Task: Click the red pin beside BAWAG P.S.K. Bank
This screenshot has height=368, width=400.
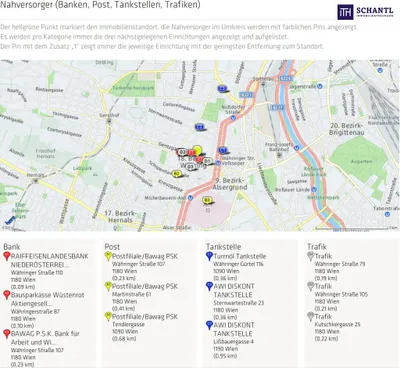Action: point(7,334)
